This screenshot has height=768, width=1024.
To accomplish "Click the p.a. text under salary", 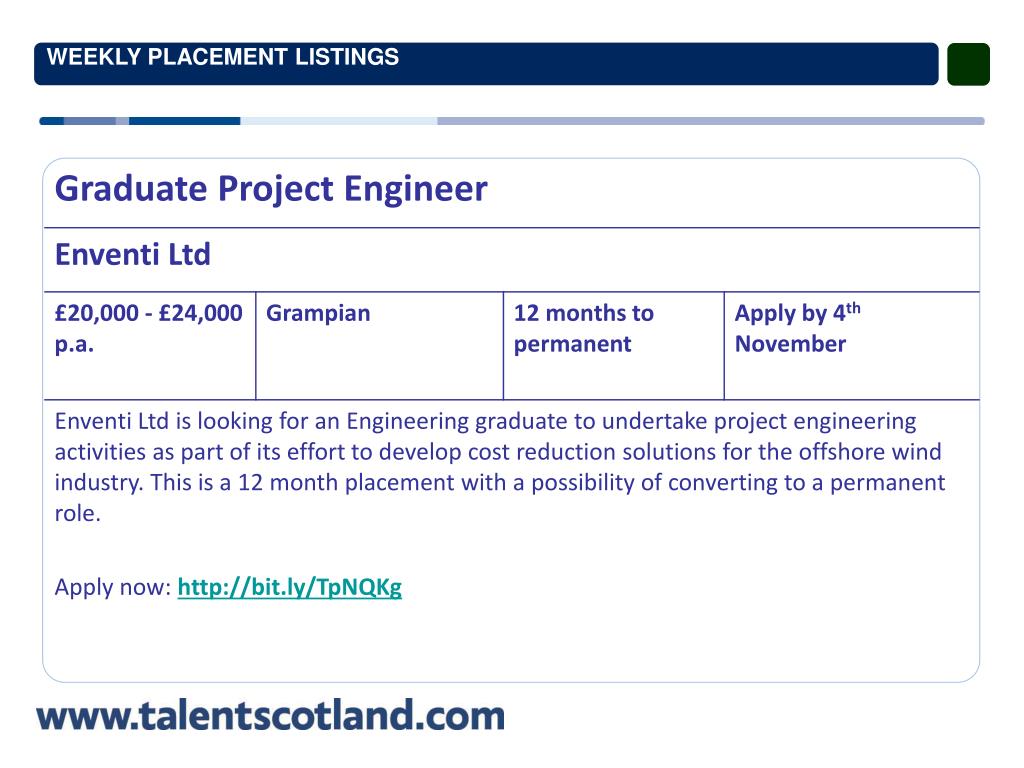I will (74, 344).
